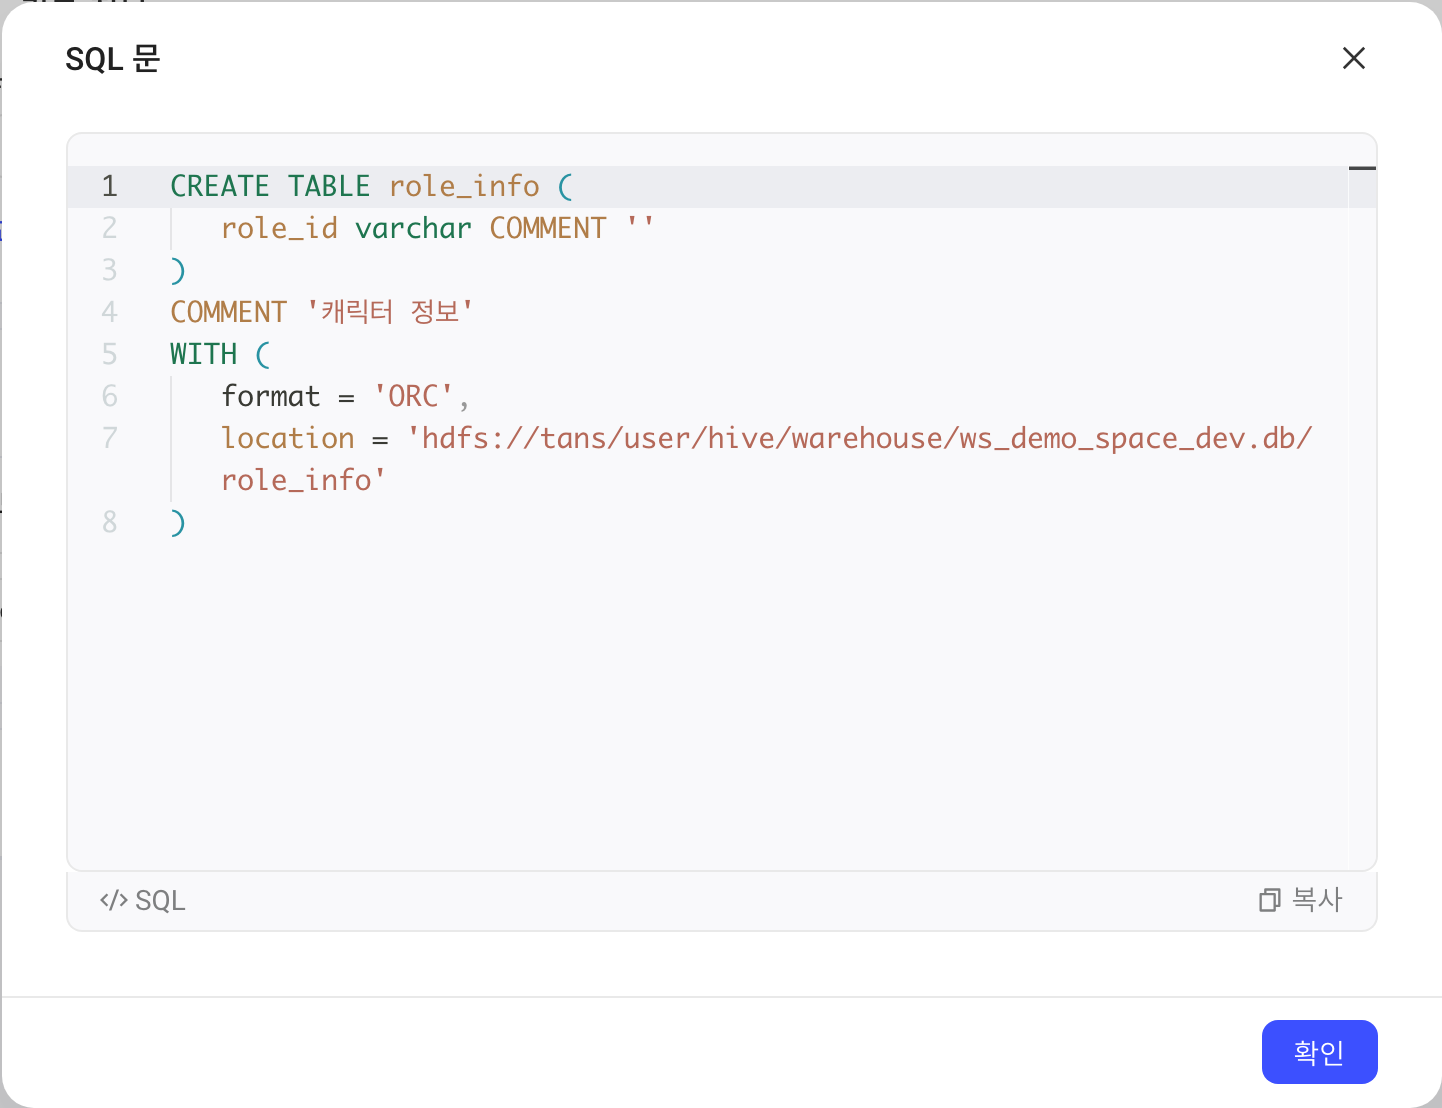Select line number 8 in gutter

[x=110, y=522]
